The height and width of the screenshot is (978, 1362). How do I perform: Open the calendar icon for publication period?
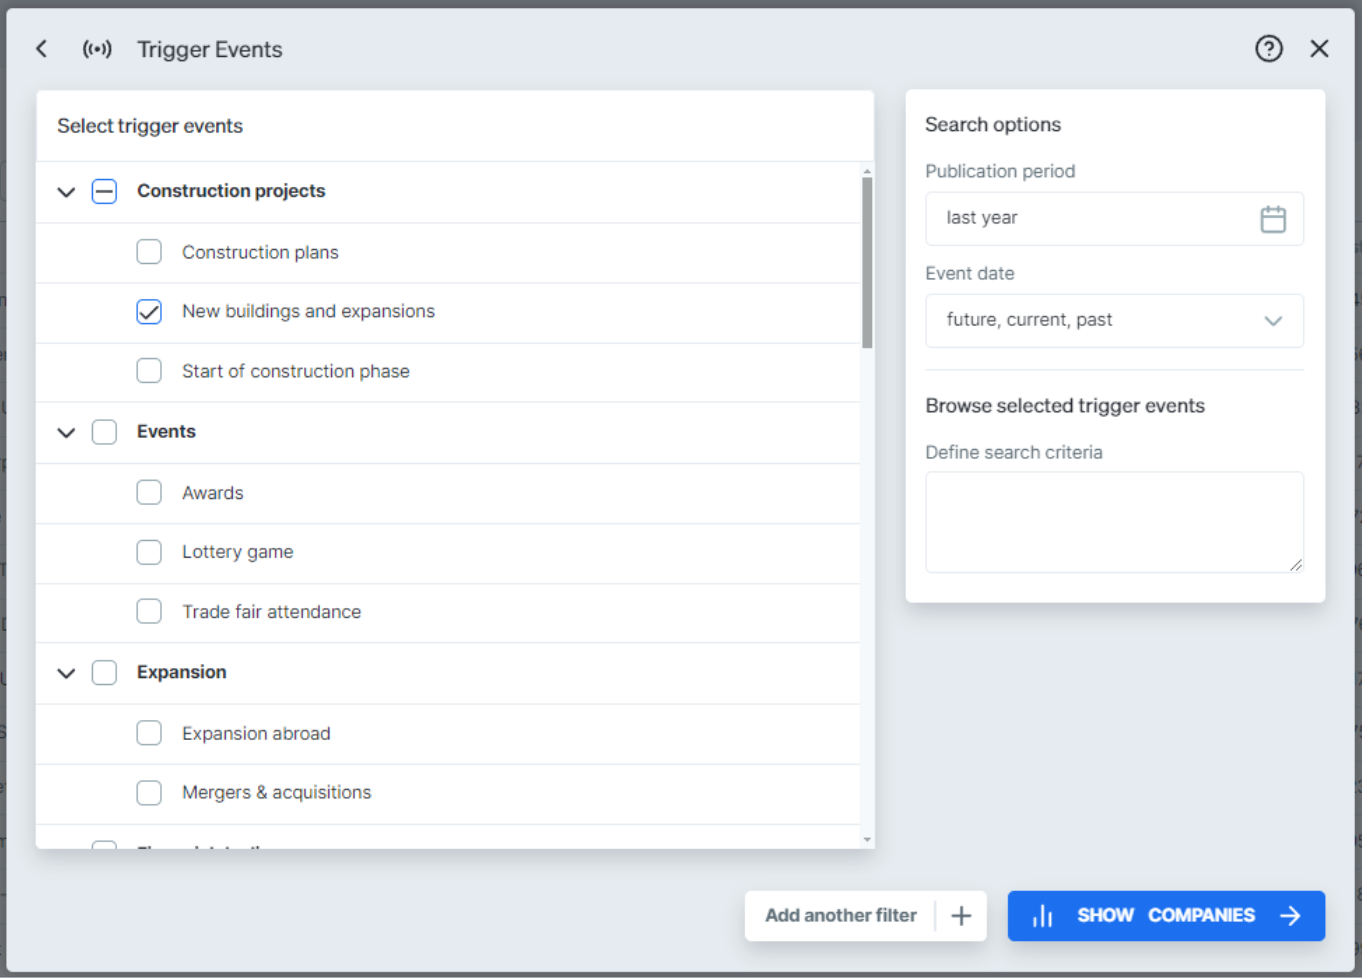coord(1273,218)
